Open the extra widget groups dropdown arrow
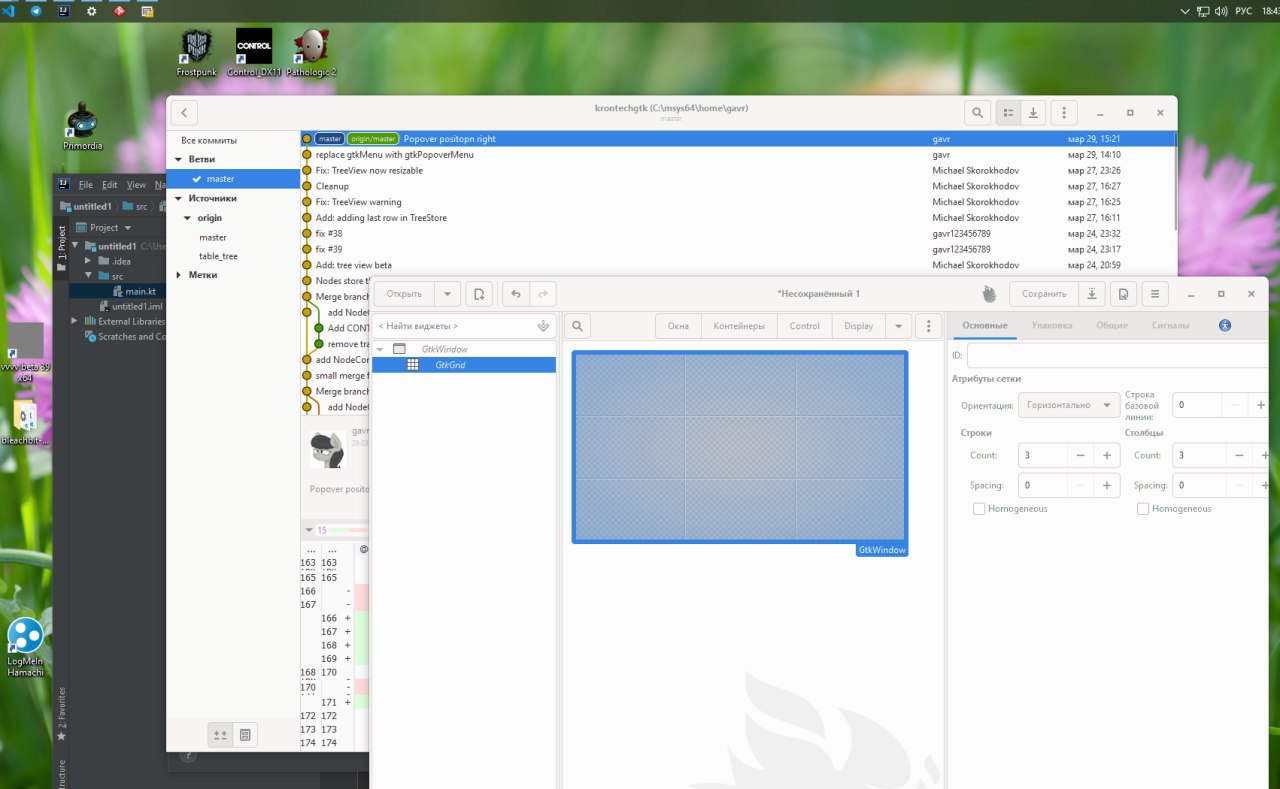 (898, 326)
